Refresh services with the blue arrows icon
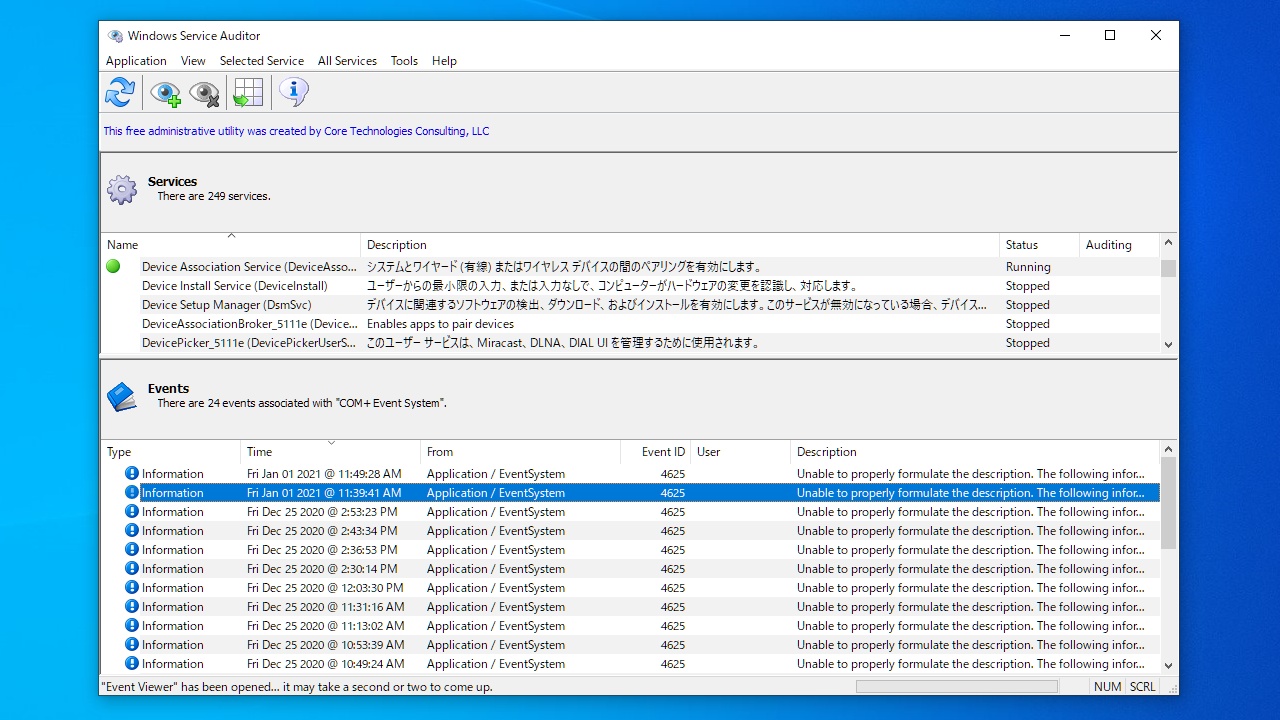The width and height of the screenshot is (1280, 720). click(120, 93)
